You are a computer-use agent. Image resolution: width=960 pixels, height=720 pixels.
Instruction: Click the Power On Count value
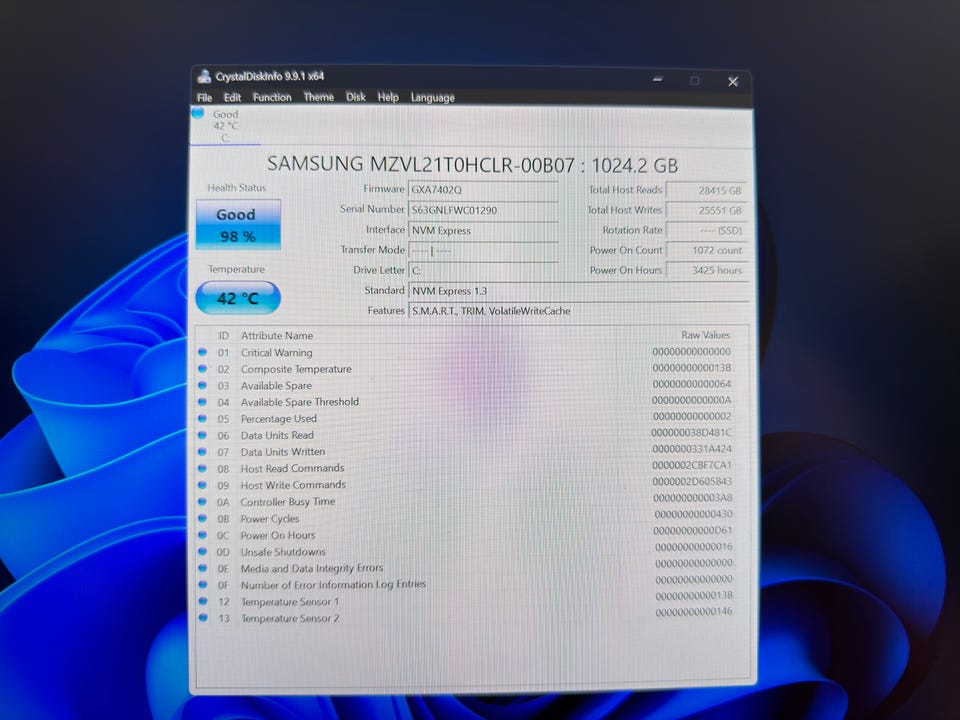707,250
